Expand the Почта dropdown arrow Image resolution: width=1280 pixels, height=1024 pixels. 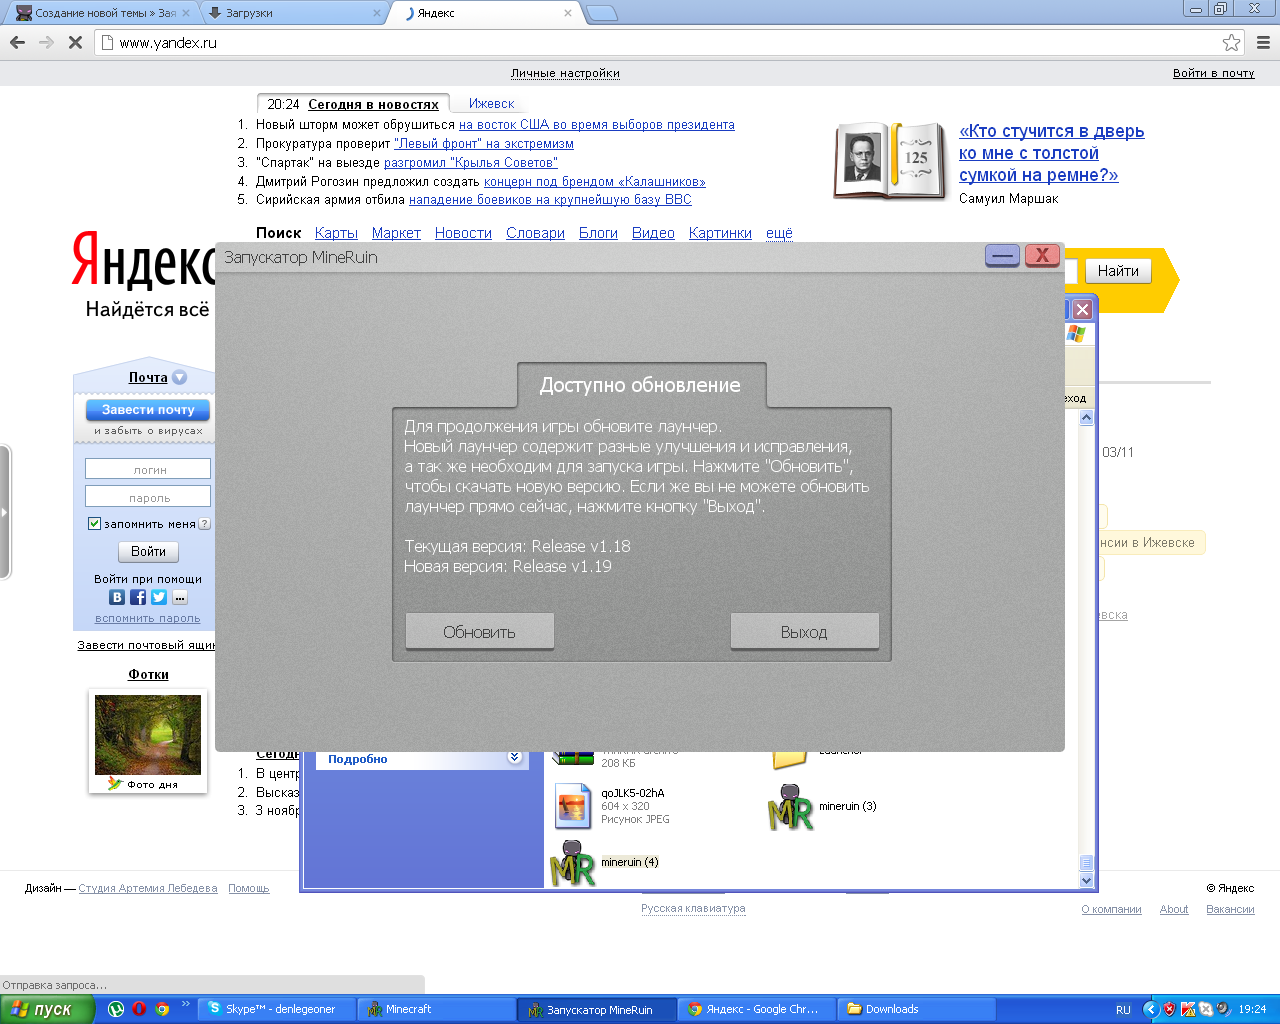pyautogui.click(x=179, y=377)
